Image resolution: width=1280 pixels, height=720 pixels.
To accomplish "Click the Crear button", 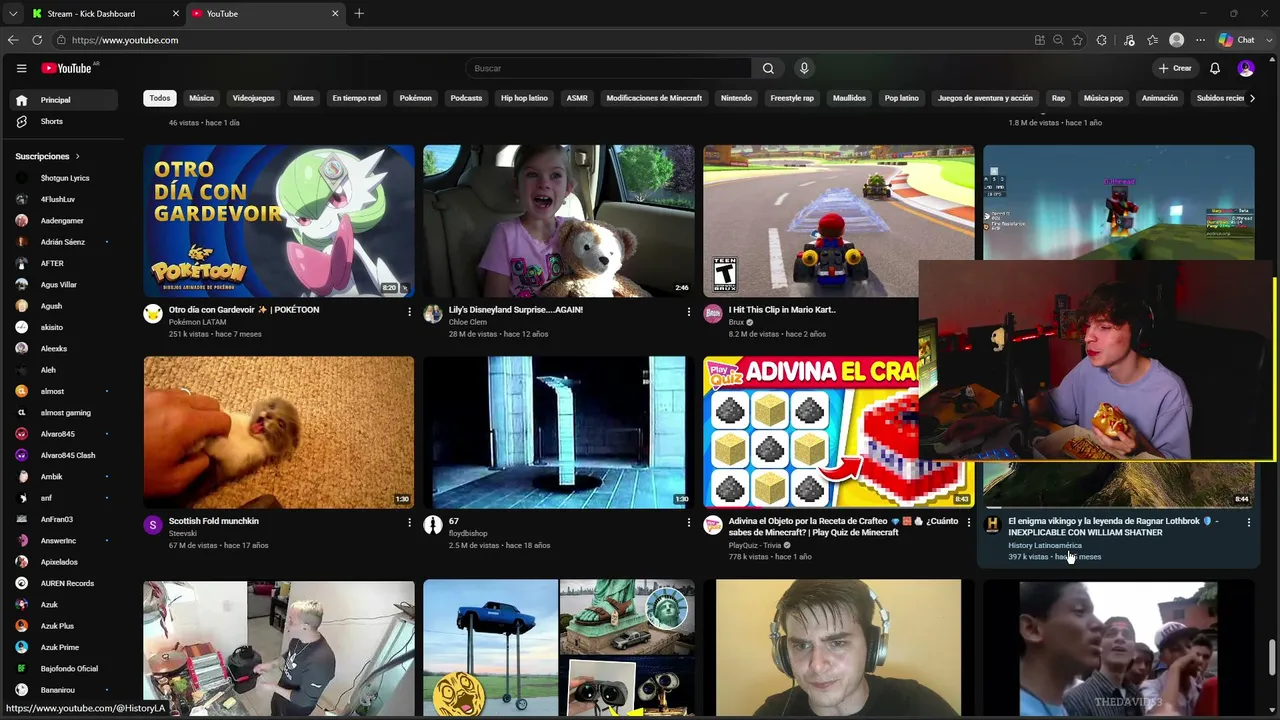I will click(x=1175, y=68).
